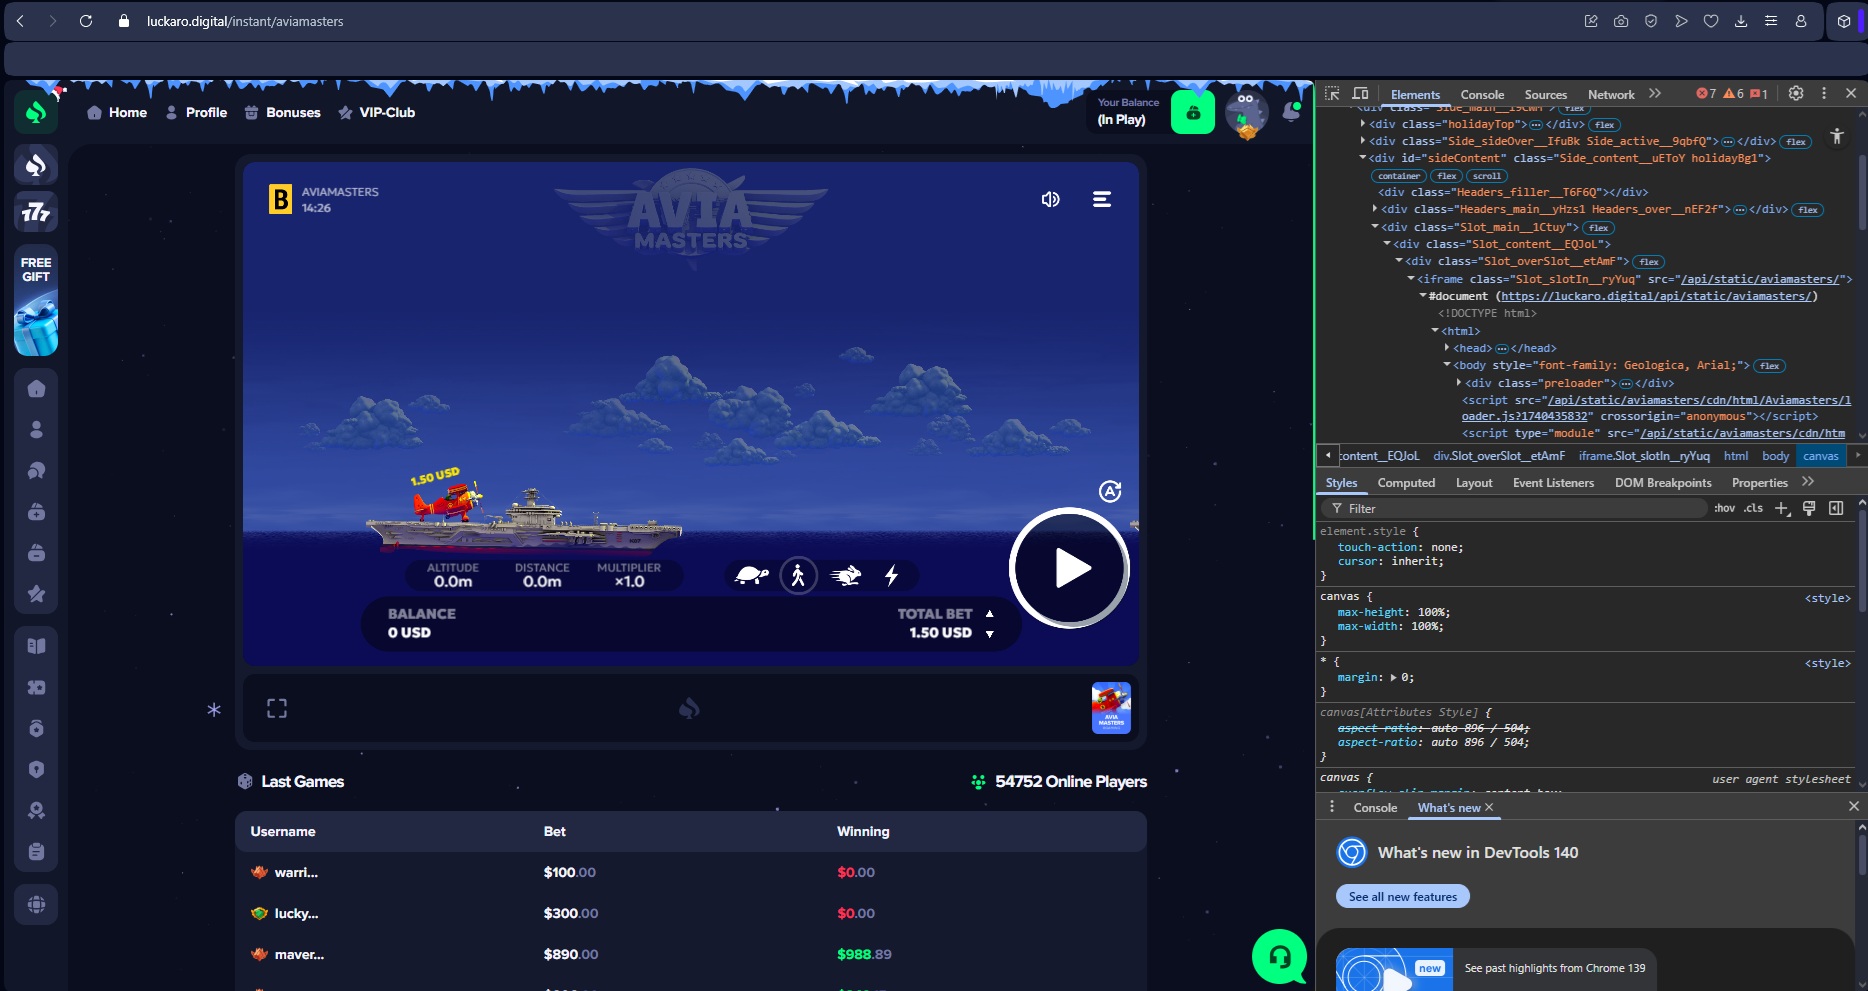
Task: Enable autoplay with the circular A icon
Action: tap(1110, 491)
